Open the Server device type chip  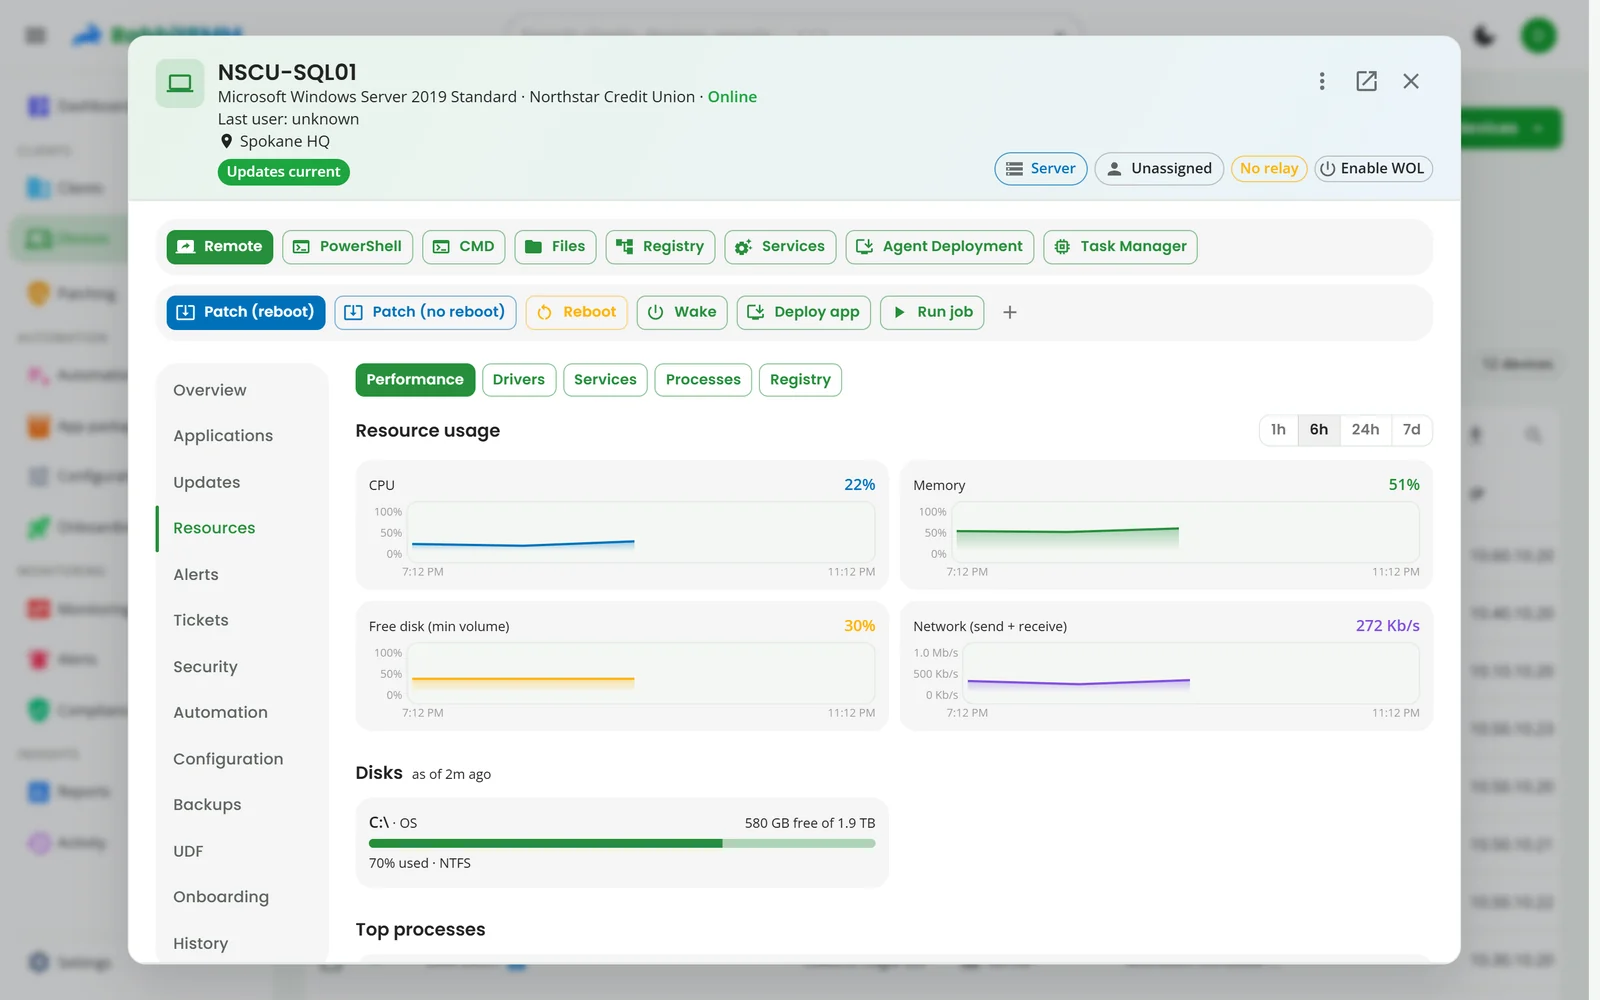pos(1040,169)
